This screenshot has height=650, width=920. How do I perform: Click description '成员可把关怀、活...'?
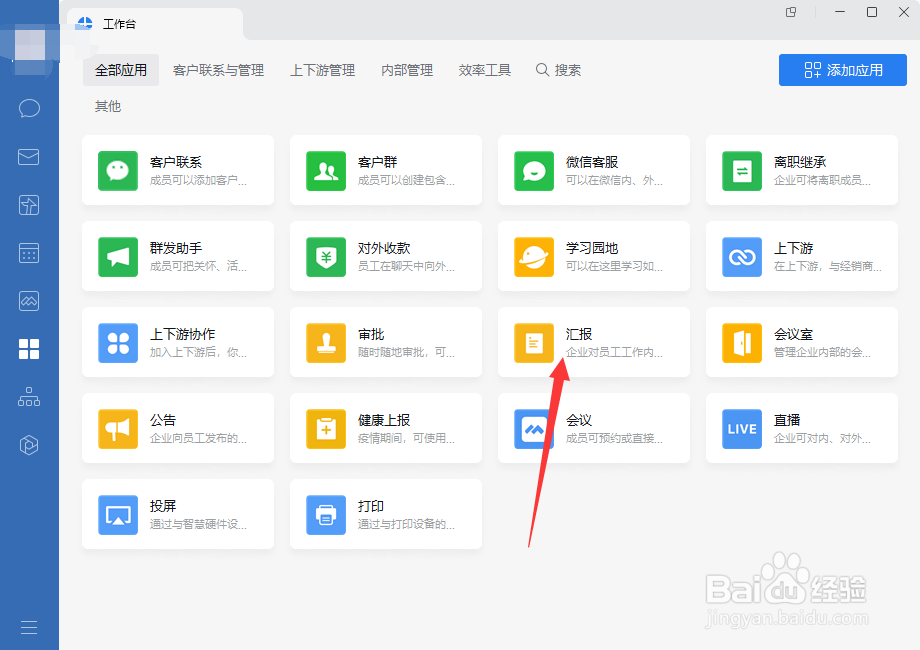[198, 266]
